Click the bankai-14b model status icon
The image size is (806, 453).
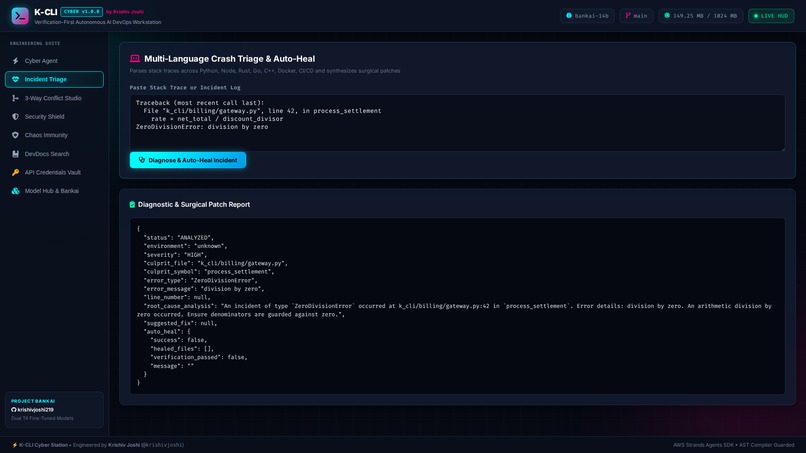569,16
